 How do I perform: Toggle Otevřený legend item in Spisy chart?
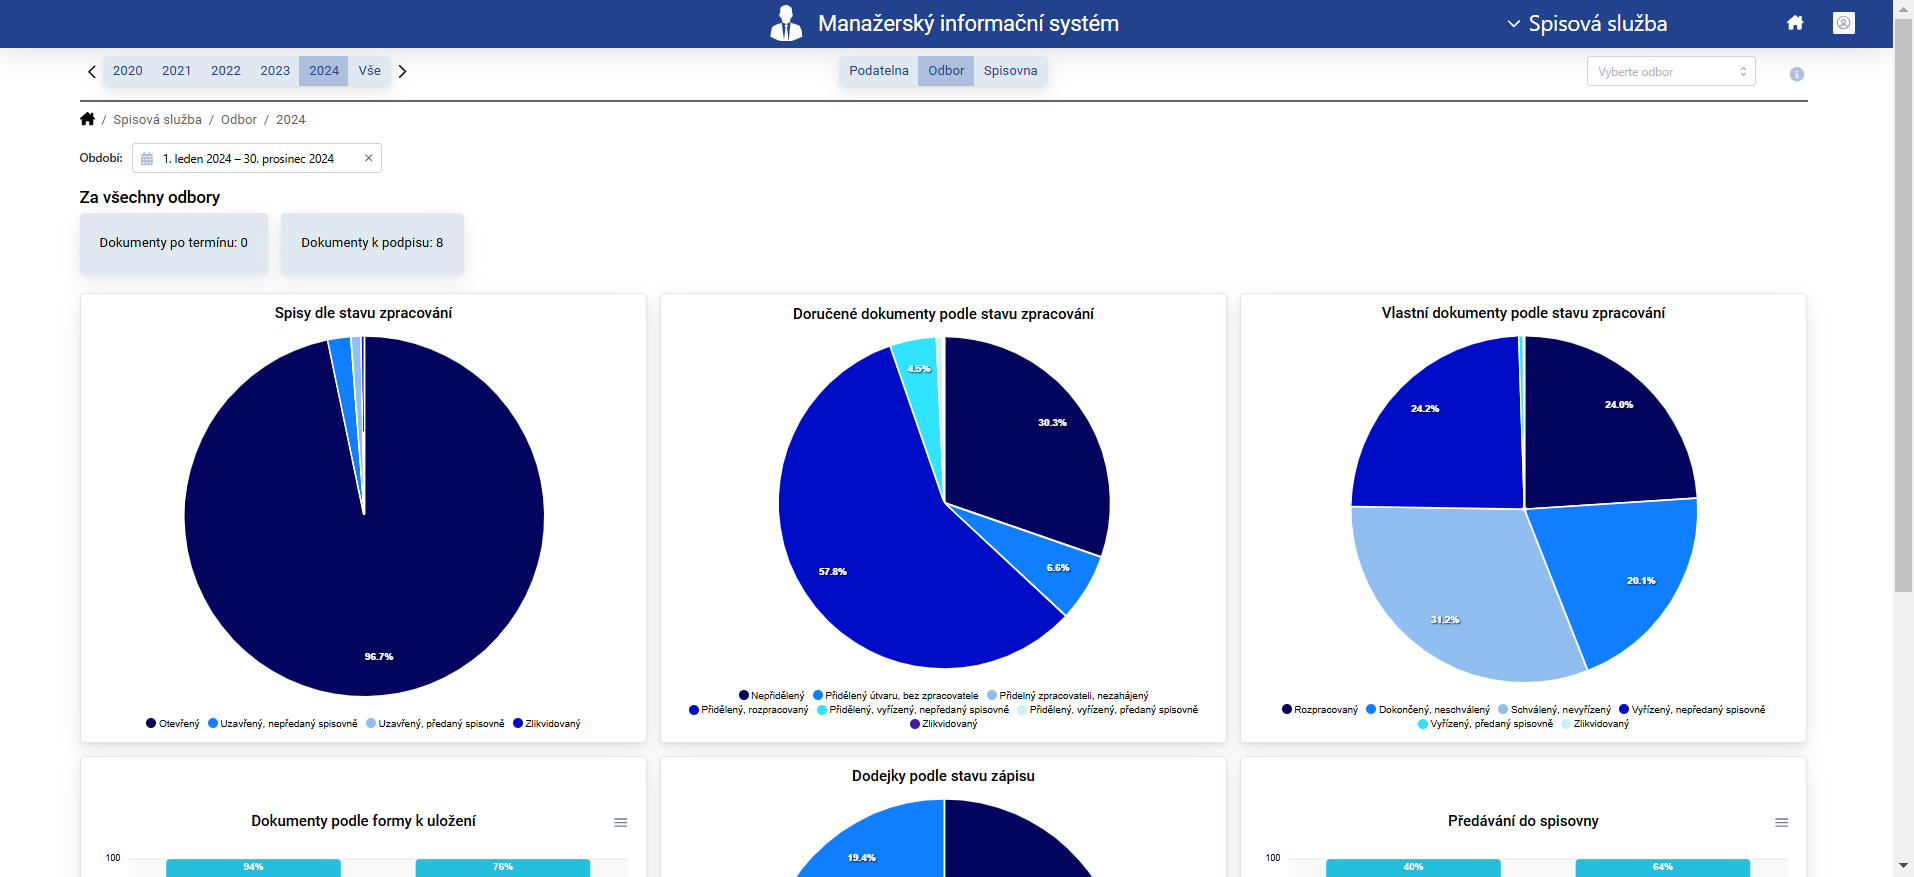tap(173, 724)
